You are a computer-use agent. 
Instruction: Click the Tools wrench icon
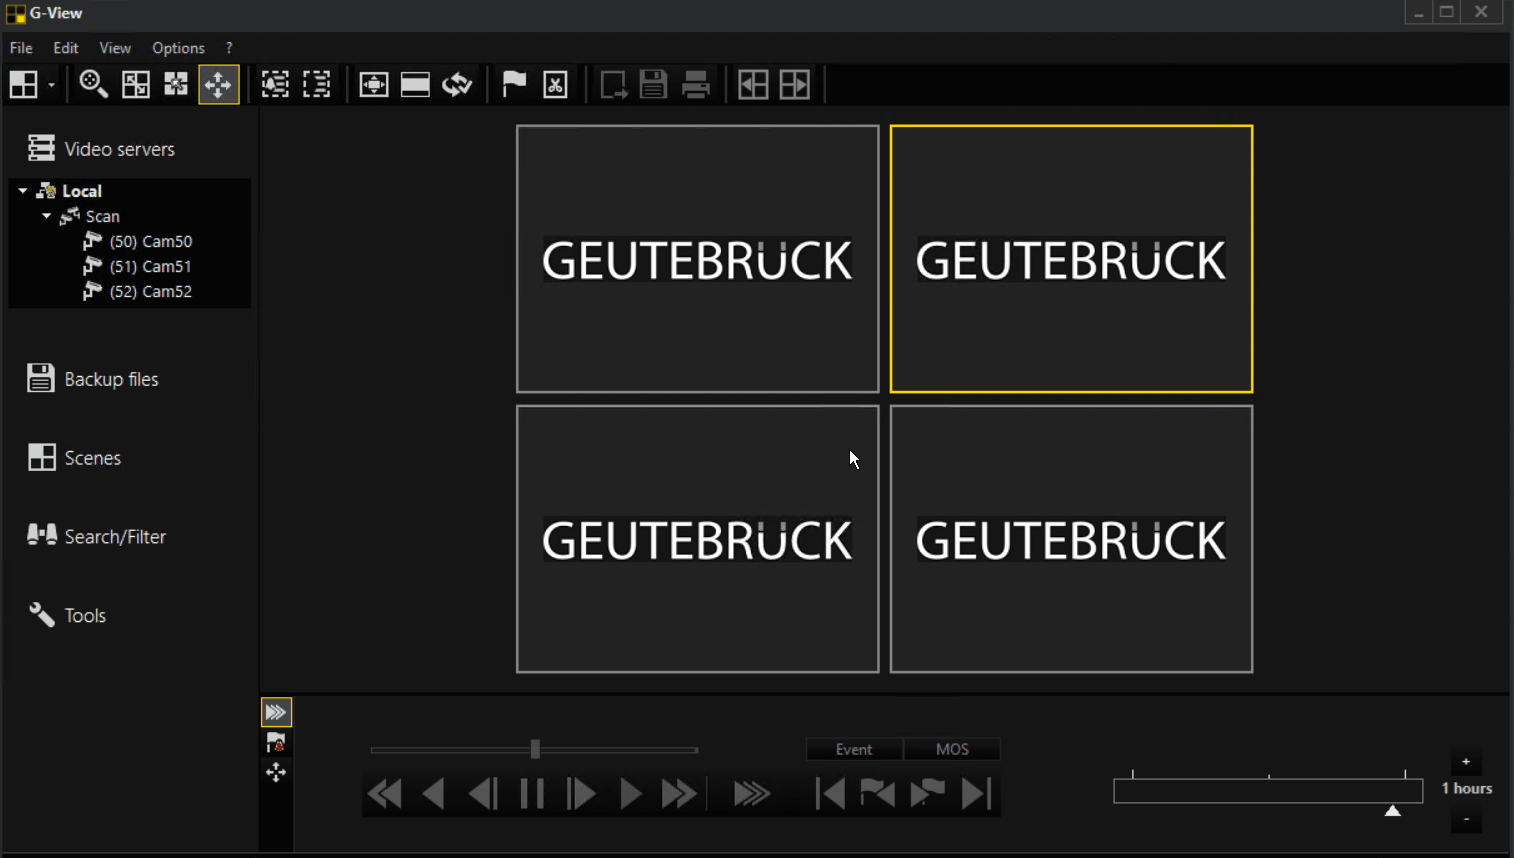pyautogui.click(x=42, y=615)
